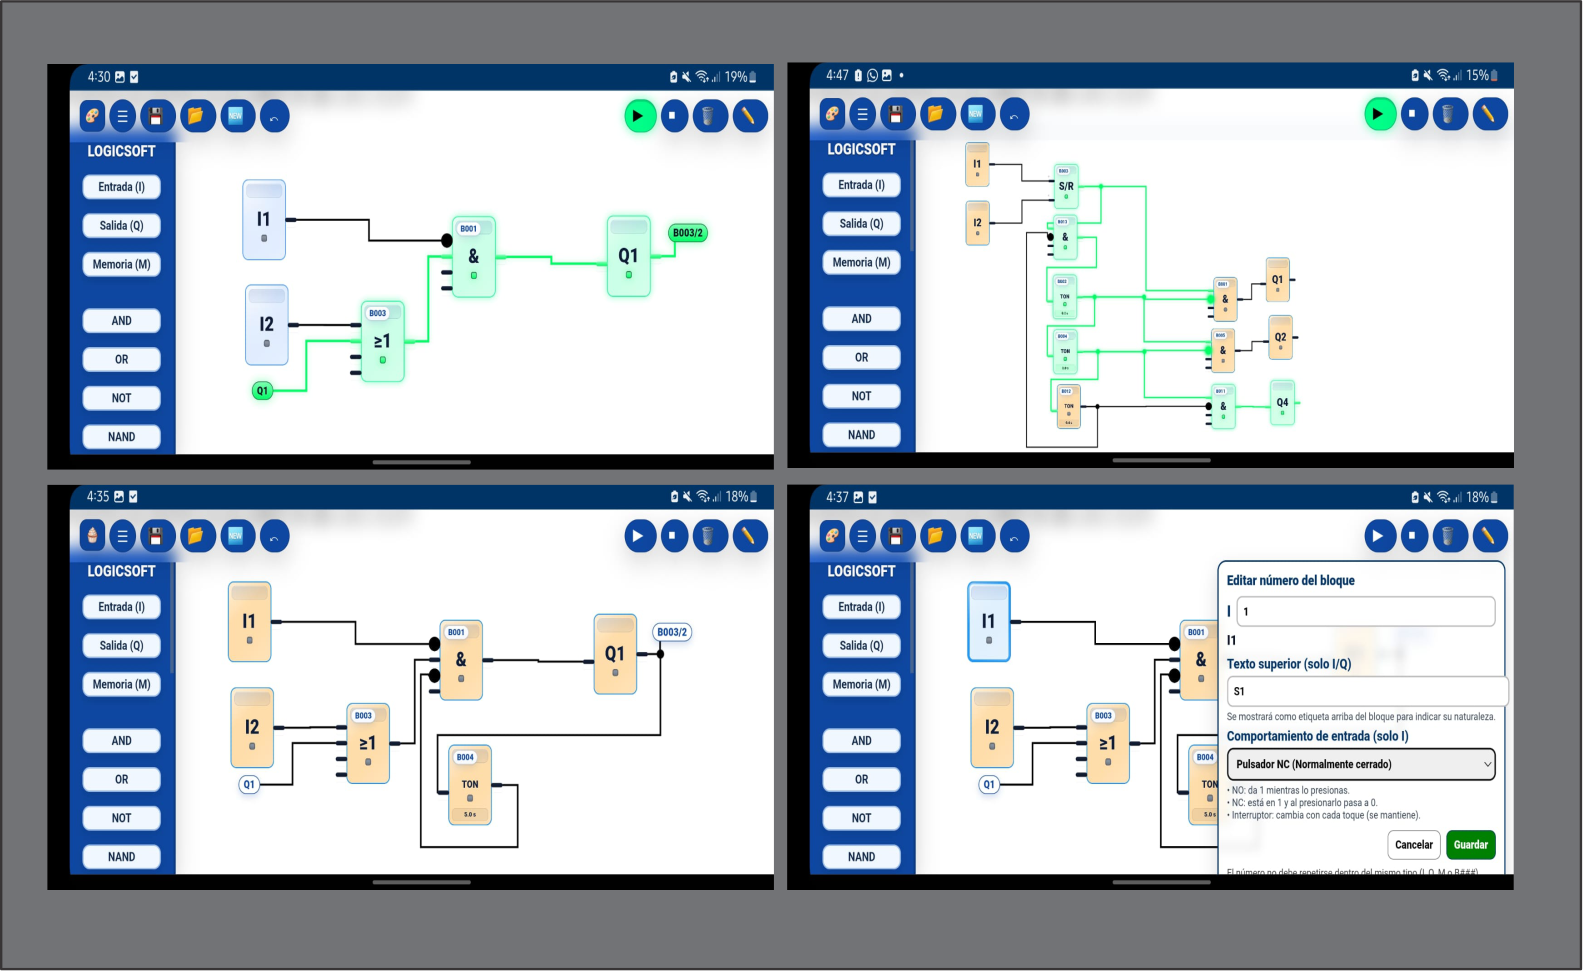Open hamburger menu in 4:47 screenshot
The height and width of the screenshot is (971, 1583).
tap(862, 114)
